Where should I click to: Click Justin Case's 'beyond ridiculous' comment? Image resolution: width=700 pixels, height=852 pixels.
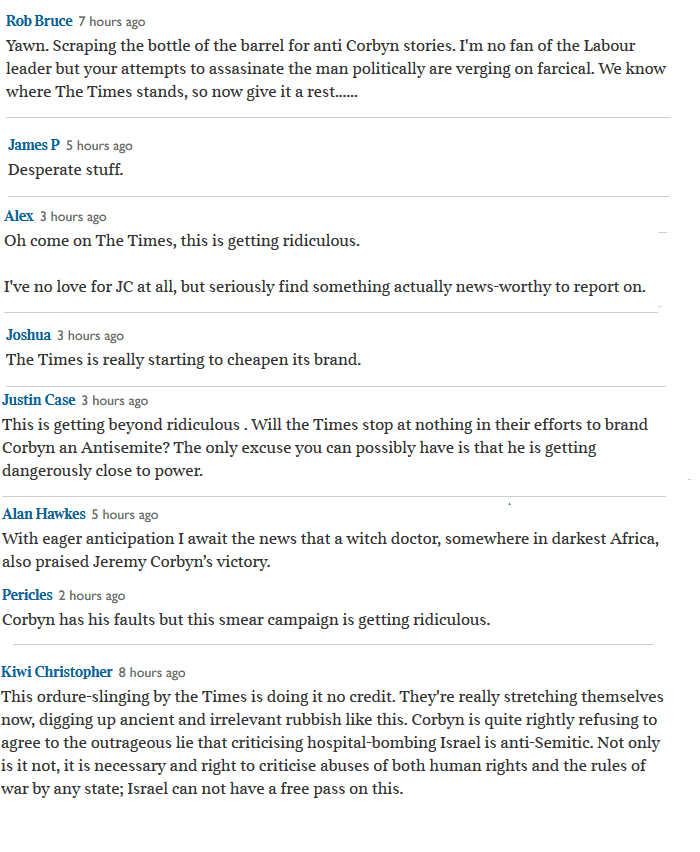pos(325,447)
